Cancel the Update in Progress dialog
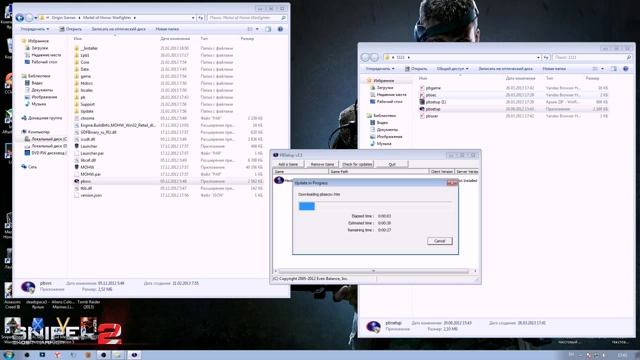Screen dimensions: 640x360 [440, 241]
